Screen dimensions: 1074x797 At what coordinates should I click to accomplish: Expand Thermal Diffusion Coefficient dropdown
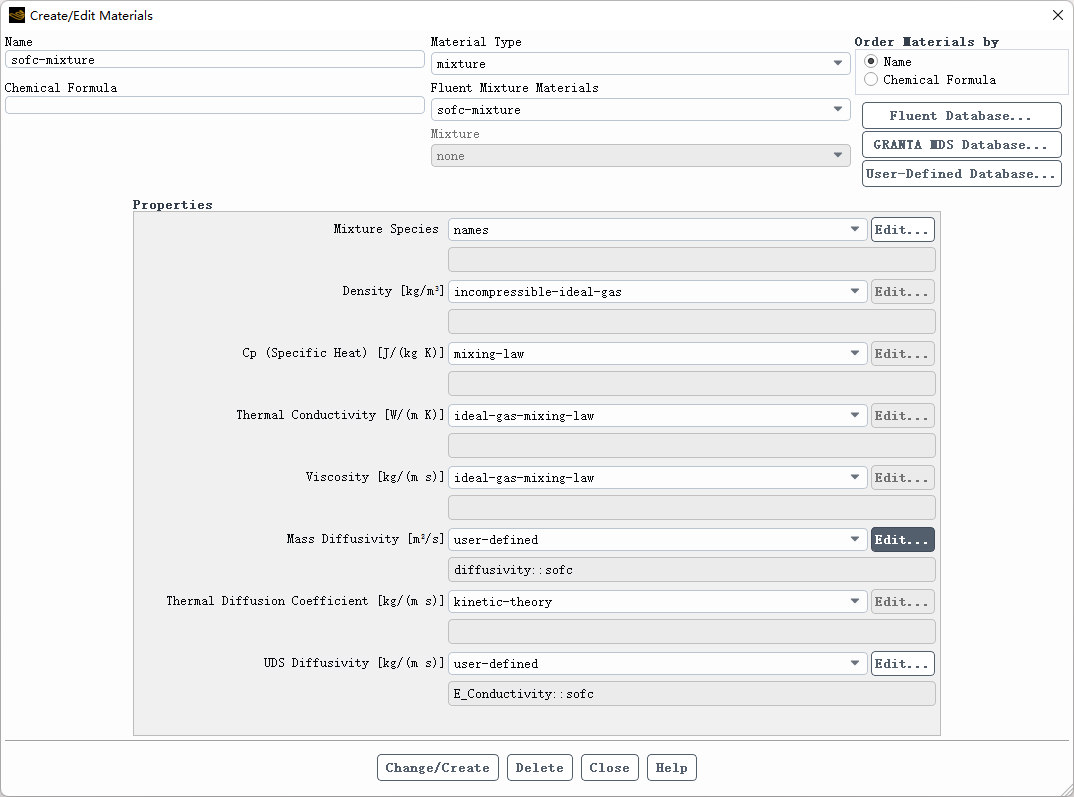click(656, 602)
